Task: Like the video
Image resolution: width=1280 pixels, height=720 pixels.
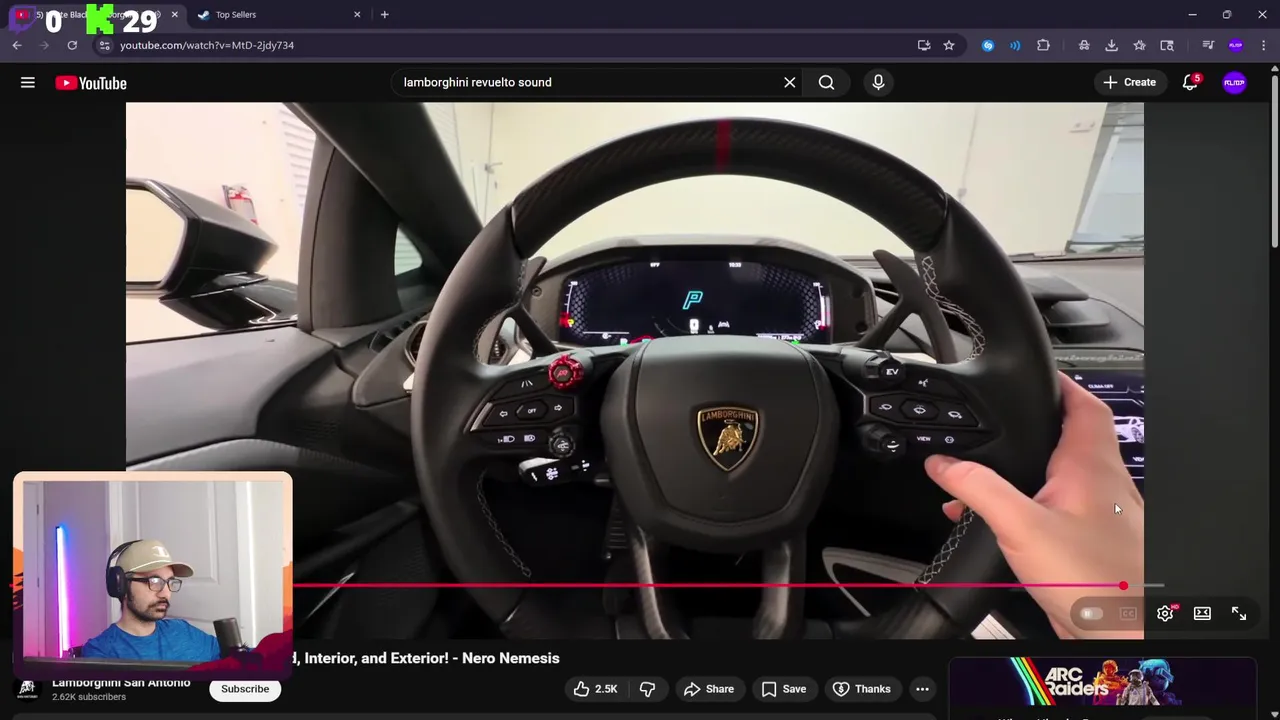Action: click(596, 689)
